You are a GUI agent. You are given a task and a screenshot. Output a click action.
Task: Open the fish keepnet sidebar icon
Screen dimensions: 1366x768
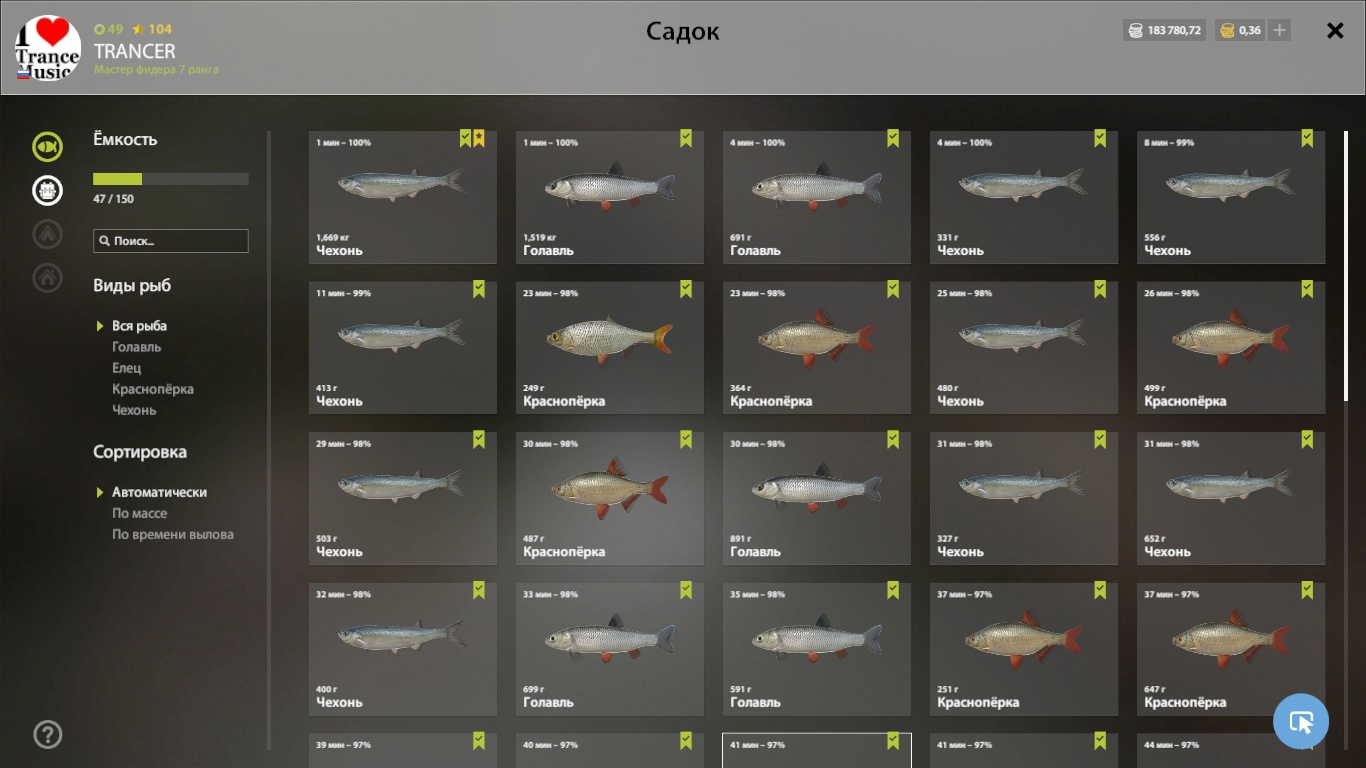(x=47, y=148)
